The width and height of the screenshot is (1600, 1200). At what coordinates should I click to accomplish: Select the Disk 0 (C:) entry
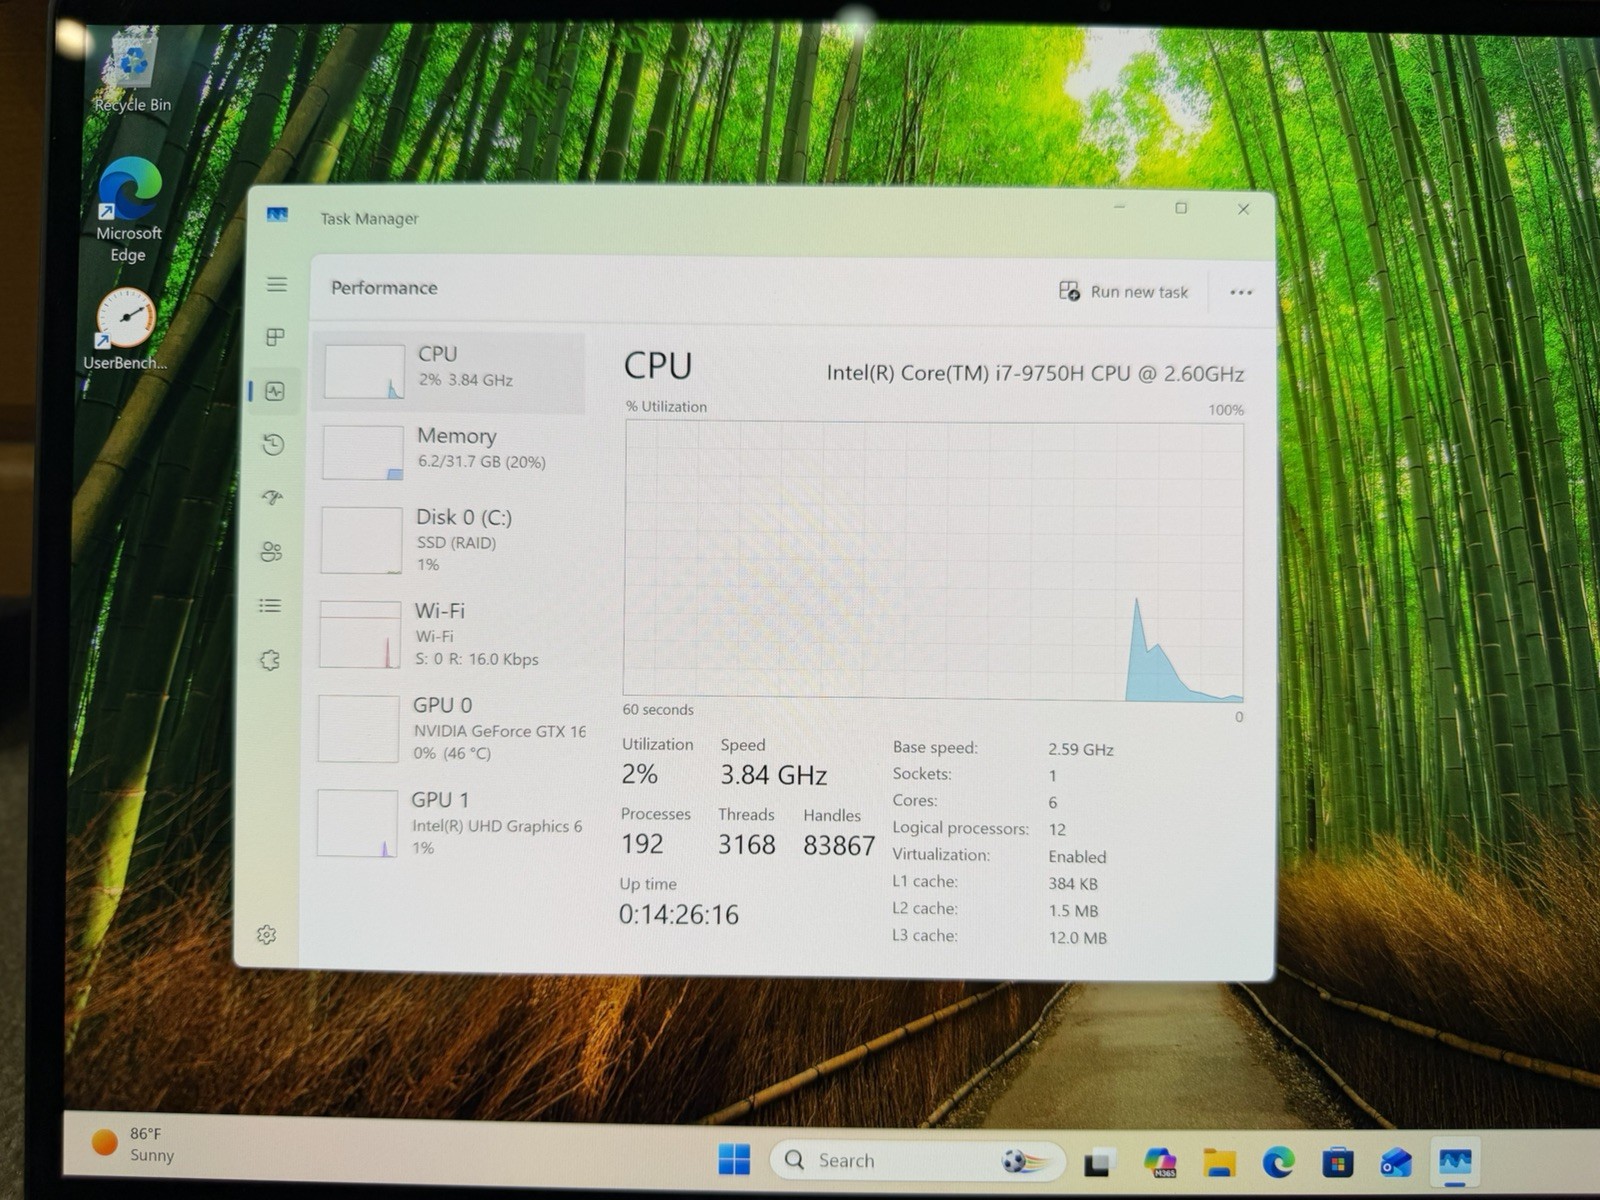[x=449, y=540]
